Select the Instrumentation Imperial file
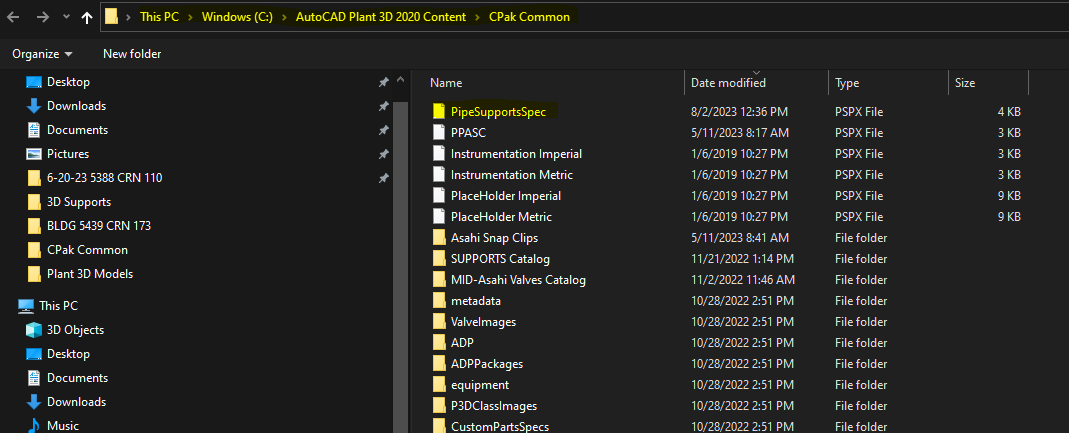The image size is (1069, 433). (x=516, y=153)
